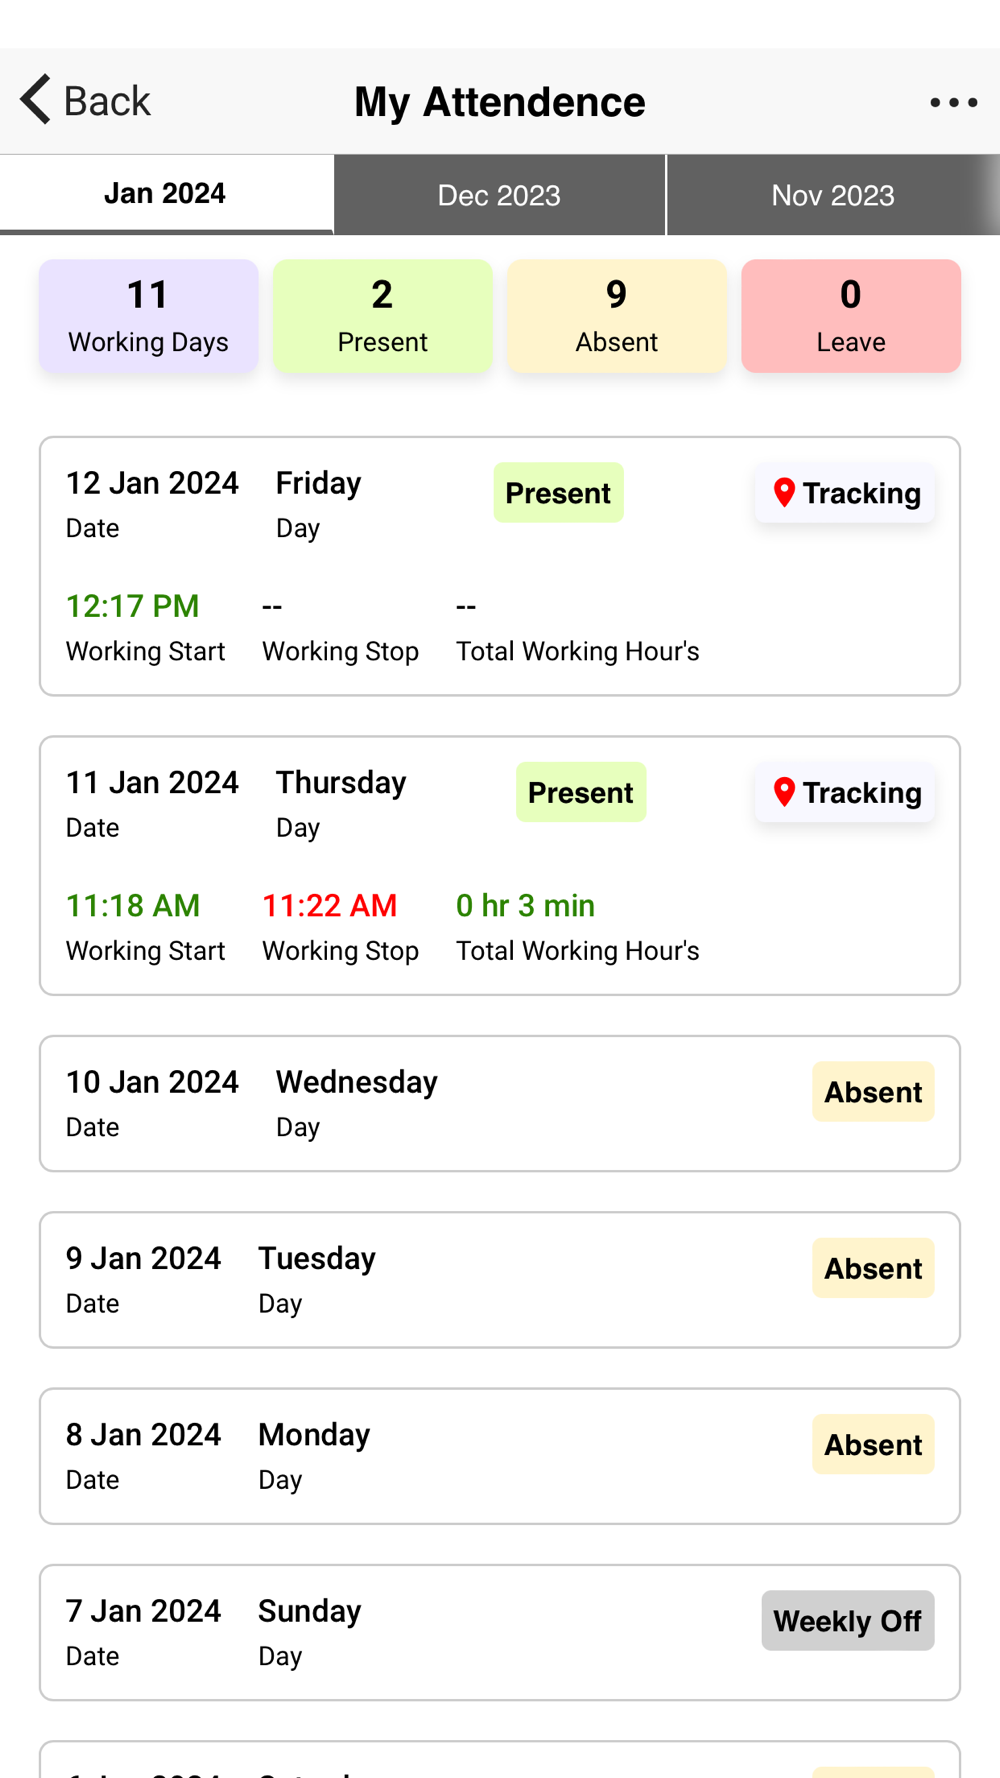Switch to the Dec 2023 tab
This screenshot has width=1000, height=1778.
click(499, 195)
